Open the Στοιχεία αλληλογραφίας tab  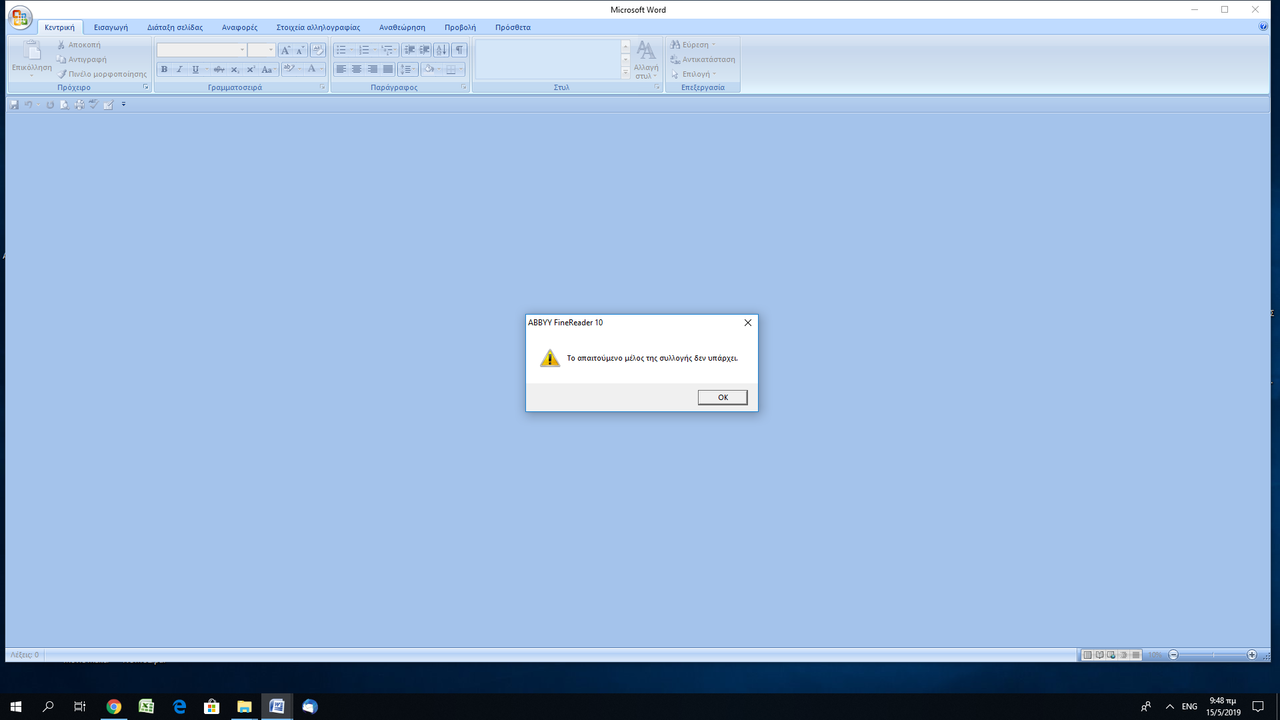318,27
